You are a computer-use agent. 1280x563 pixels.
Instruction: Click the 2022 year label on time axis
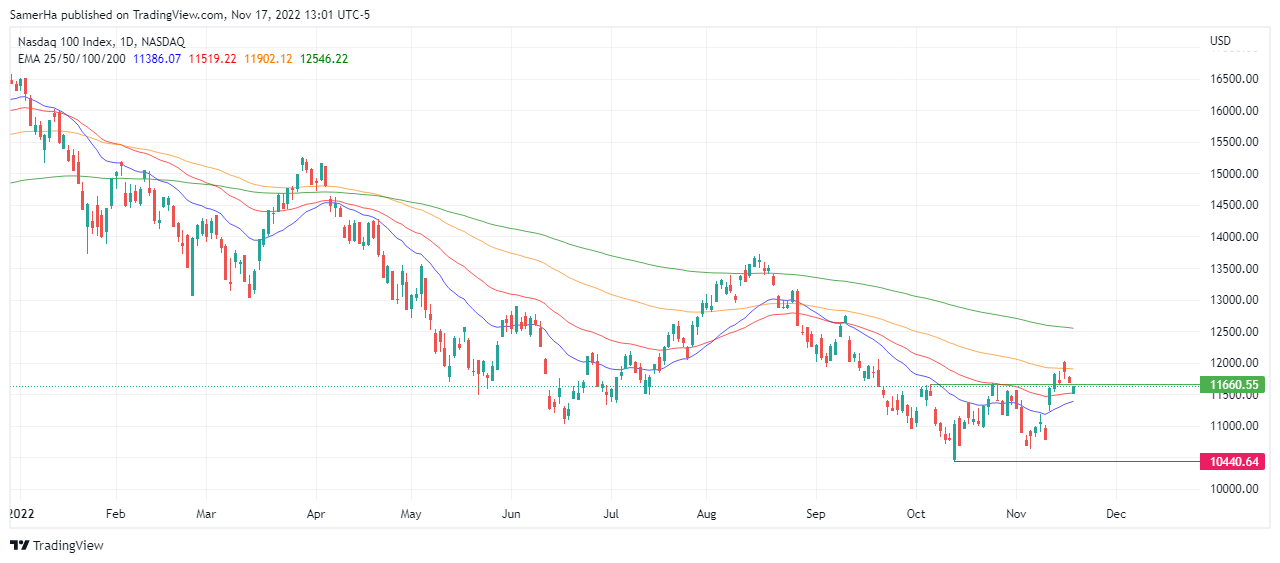(21, 514)
